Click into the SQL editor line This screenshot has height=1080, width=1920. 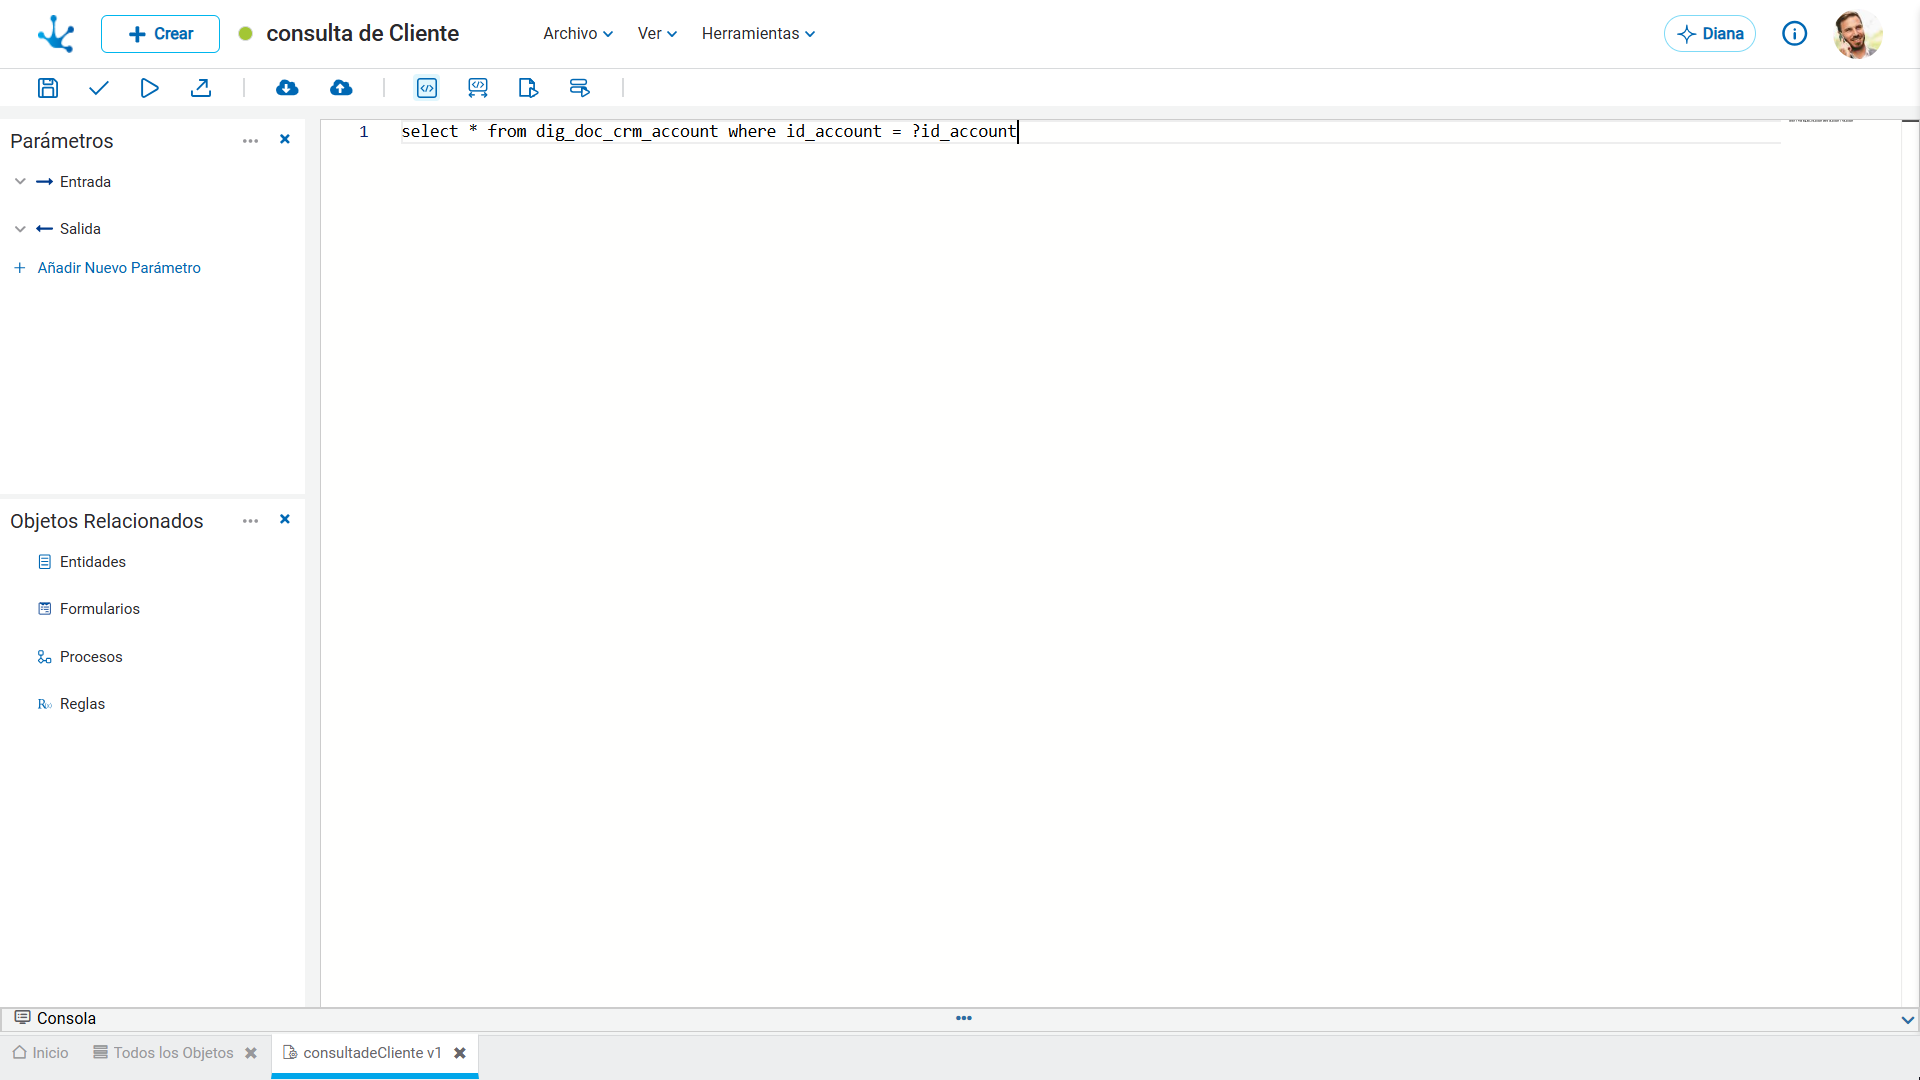pos(1090,132)
